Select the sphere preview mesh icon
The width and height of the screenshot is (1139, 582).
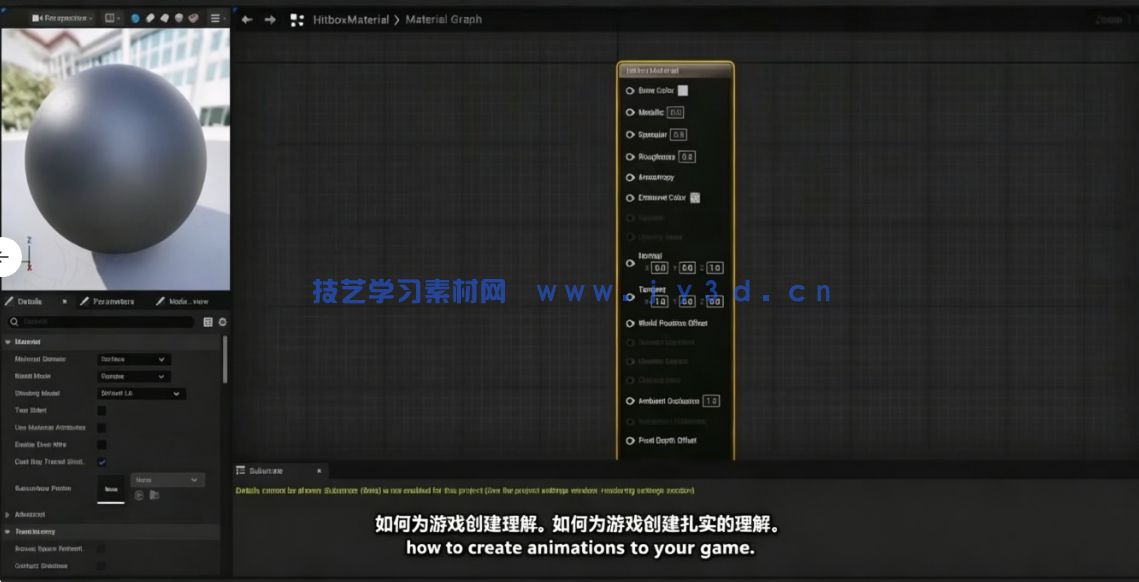[135, 17]
